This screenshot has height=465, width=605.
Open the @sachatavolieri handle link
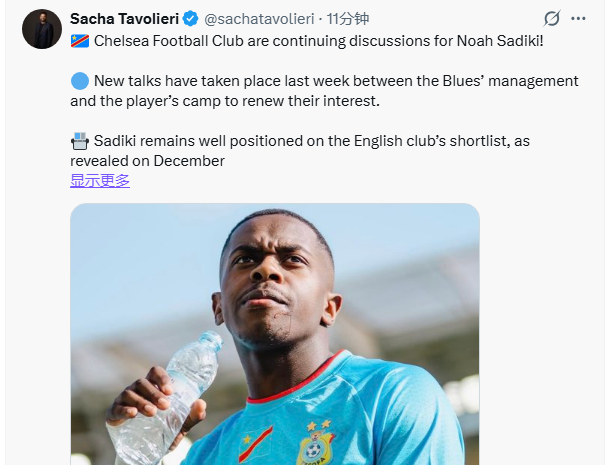(260, 18)
